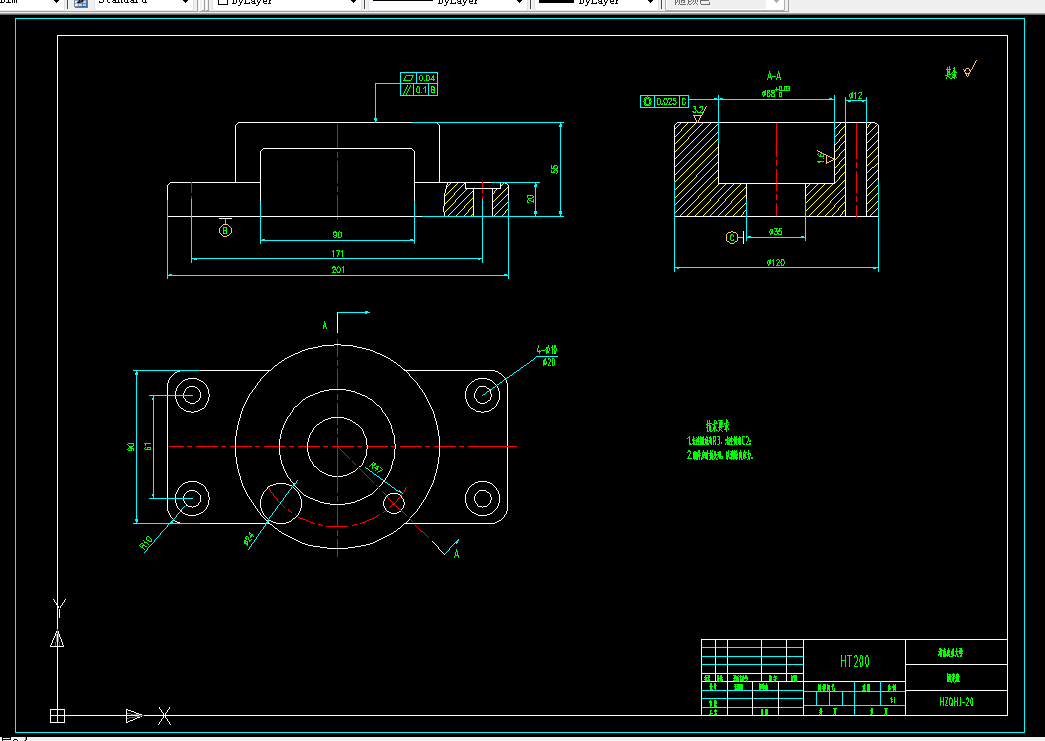Select the 0.025 tolerance frame value
1045x741 pixels.
pyautogui.click(x=666, y=102)
